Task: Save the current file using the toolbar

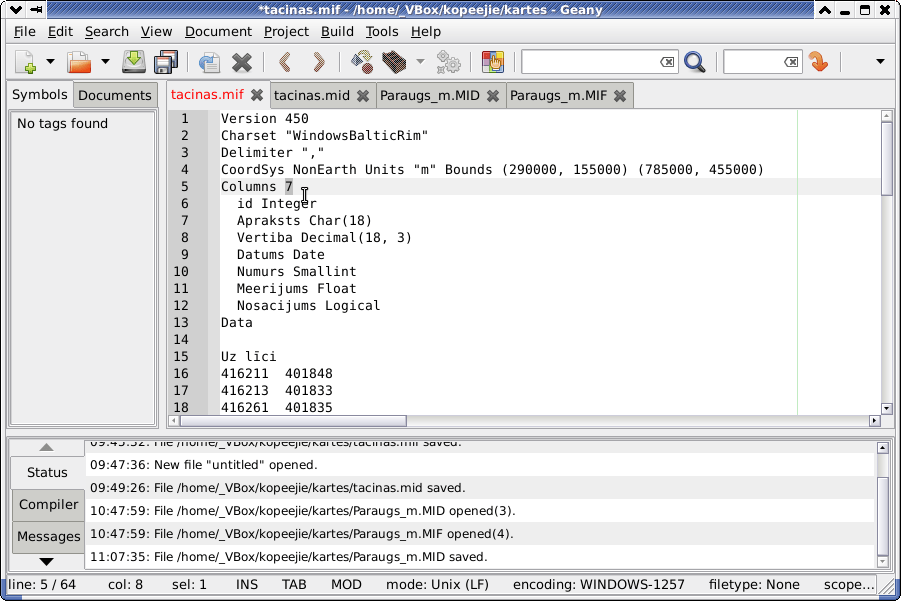Action: point(134,61)
